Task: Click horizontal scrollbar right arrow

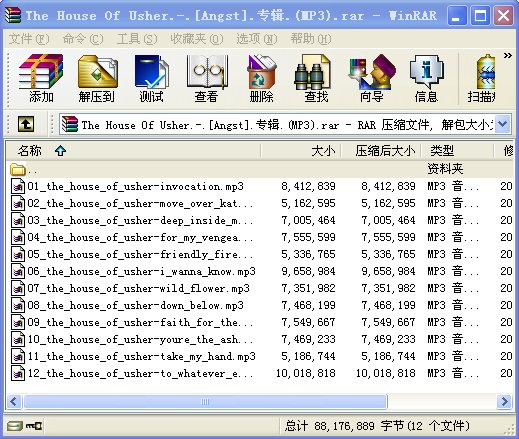Action: (505, 401)
